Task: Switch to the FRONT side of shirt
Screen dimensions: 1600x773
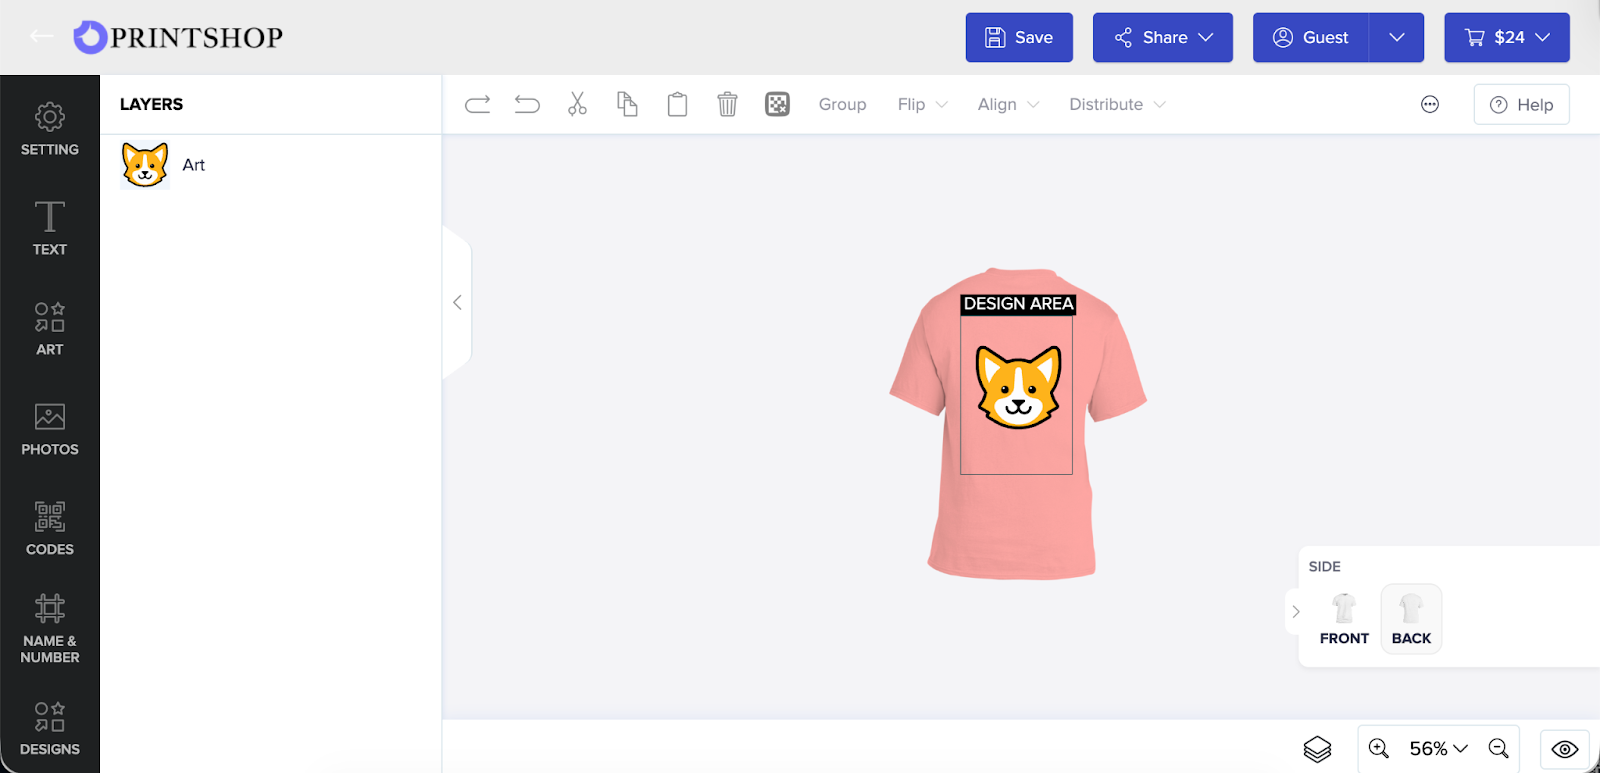Action: coord(1344,619)
